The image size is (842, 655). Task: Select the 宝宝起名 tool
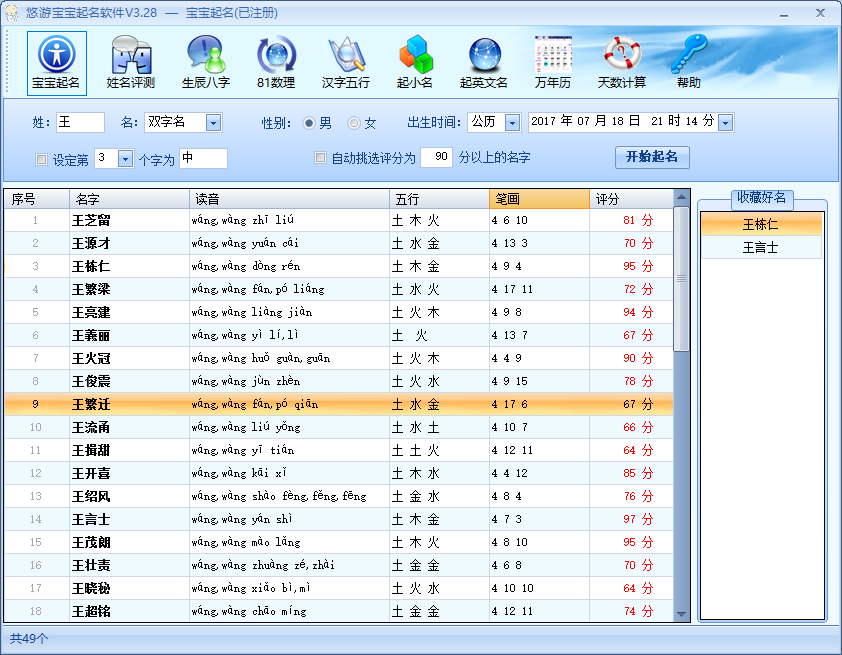coord(56,60)
